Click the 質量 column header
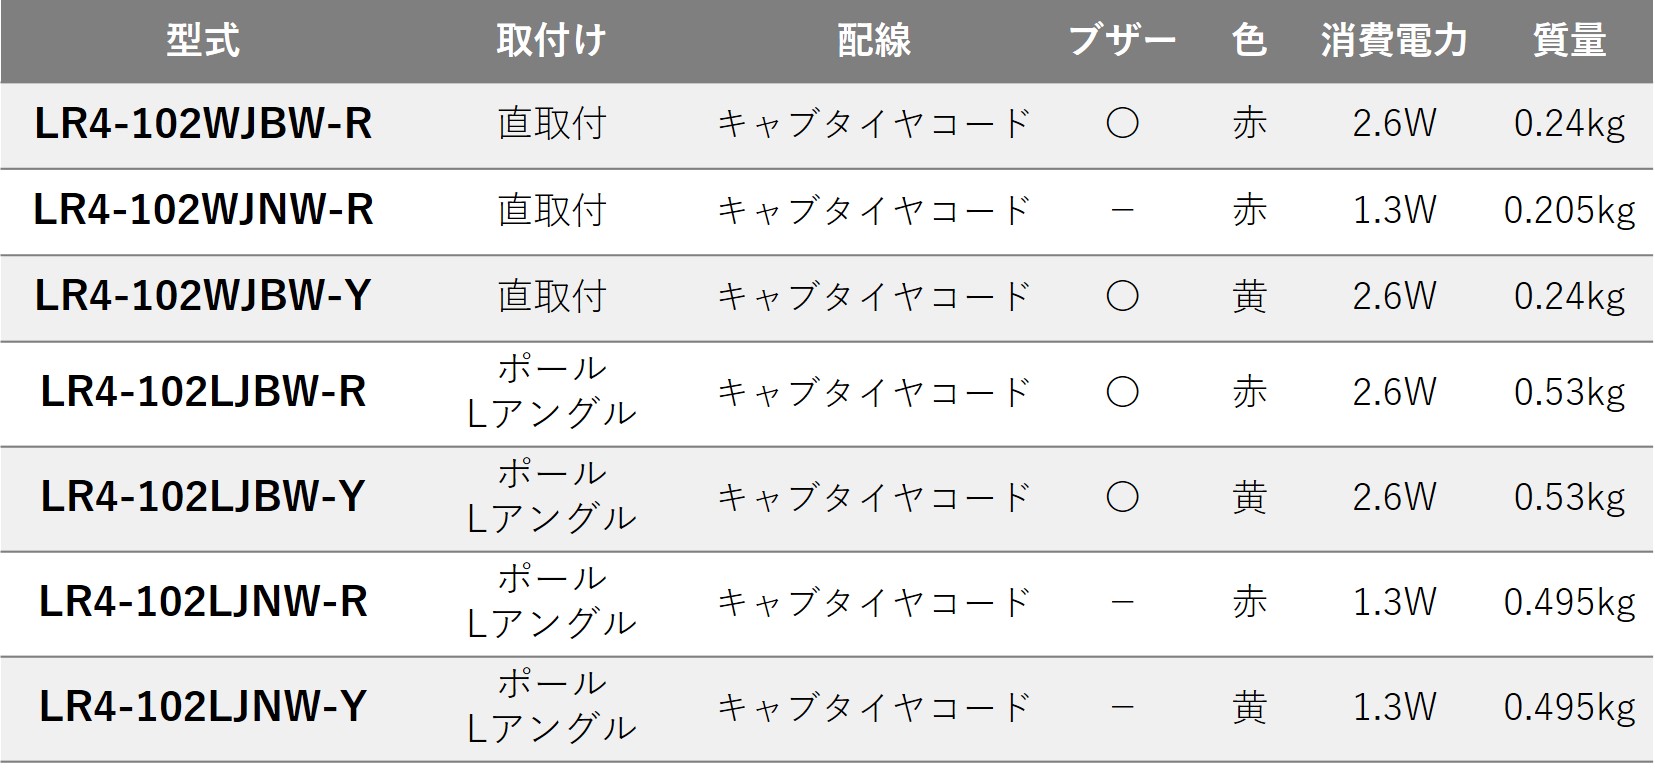1655x777 pixels. 1569,41
